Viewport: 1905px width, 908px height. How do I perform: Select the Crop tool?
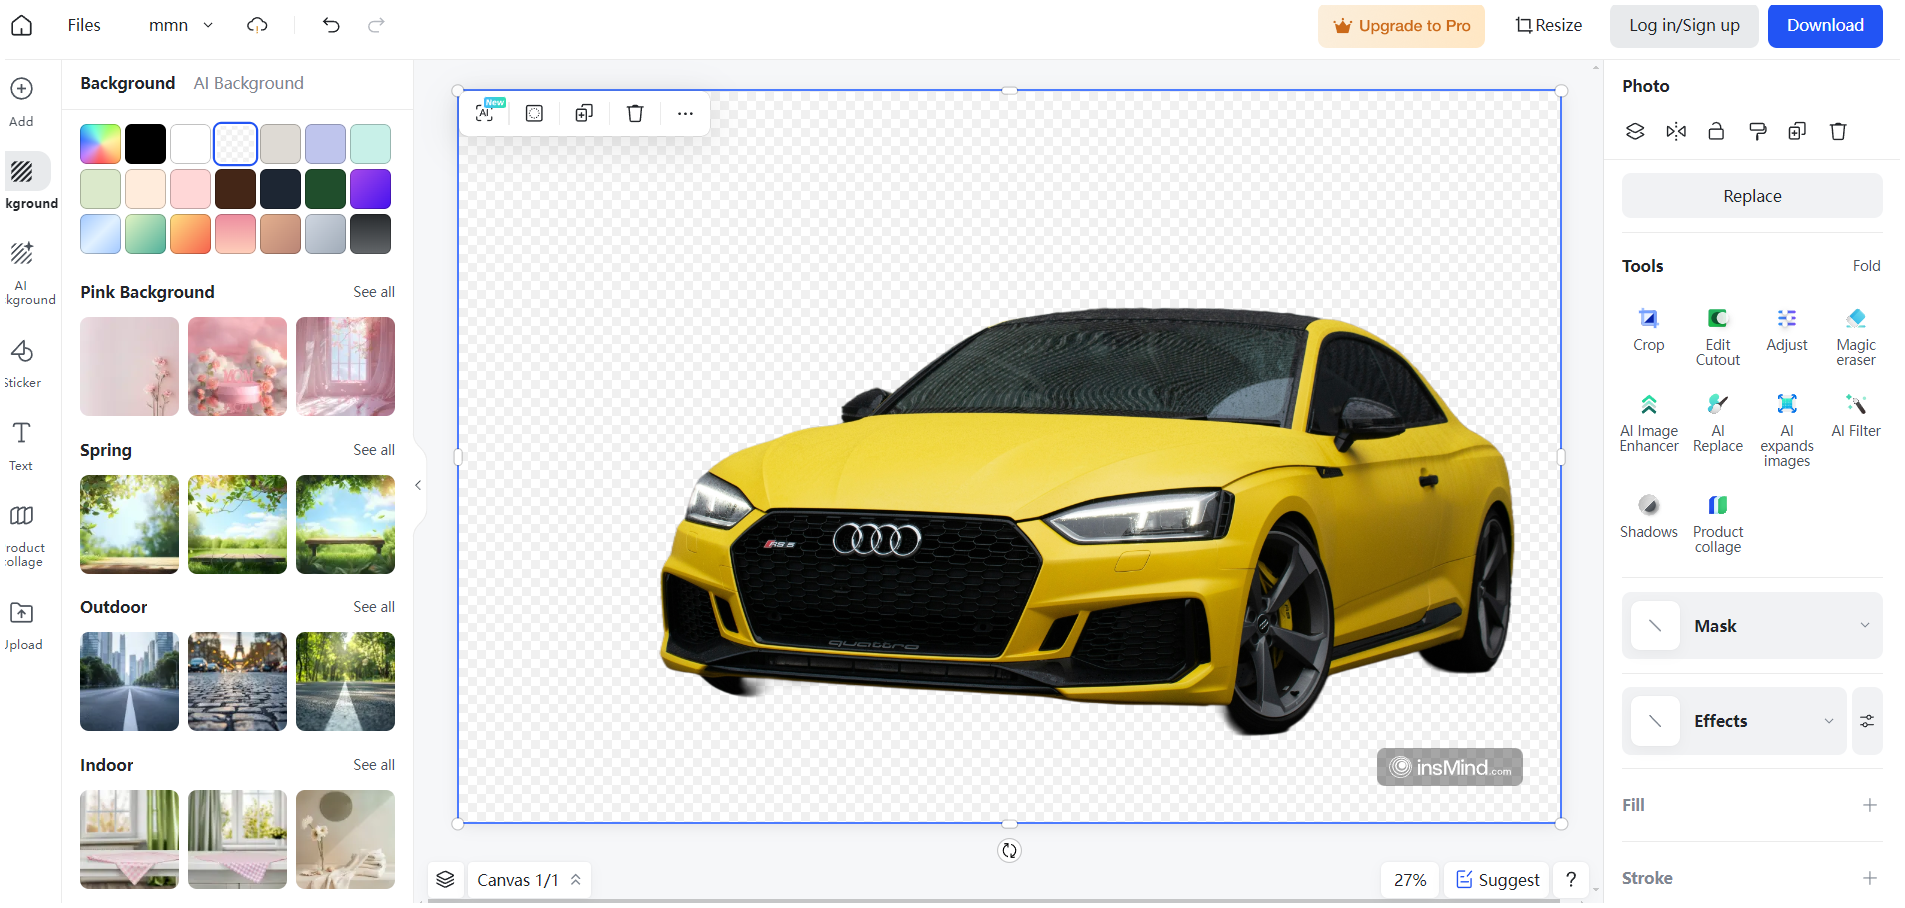pyautogui.click(x=1648, y=330)
